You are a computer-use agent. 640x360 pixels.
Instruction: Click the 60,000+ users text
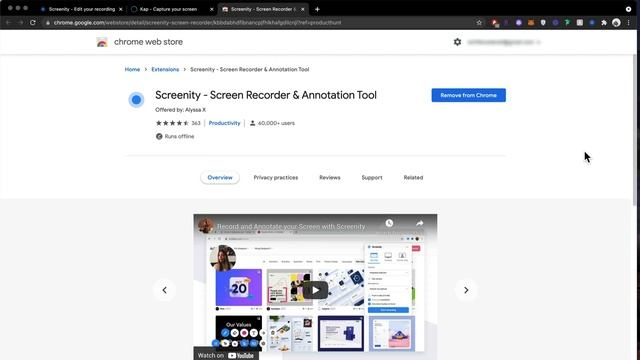click(x=276, y=123)
